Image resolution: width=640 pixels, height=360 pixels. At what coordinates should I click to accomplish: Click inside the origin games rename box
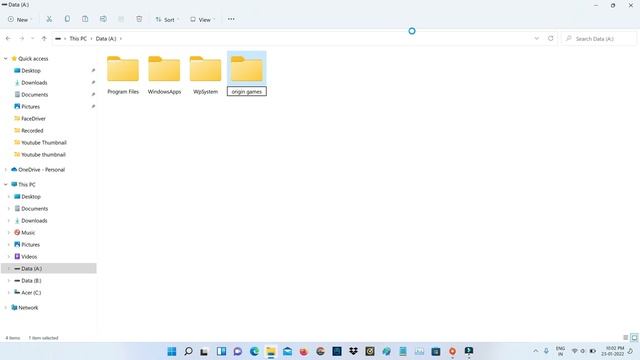point(247,91)
